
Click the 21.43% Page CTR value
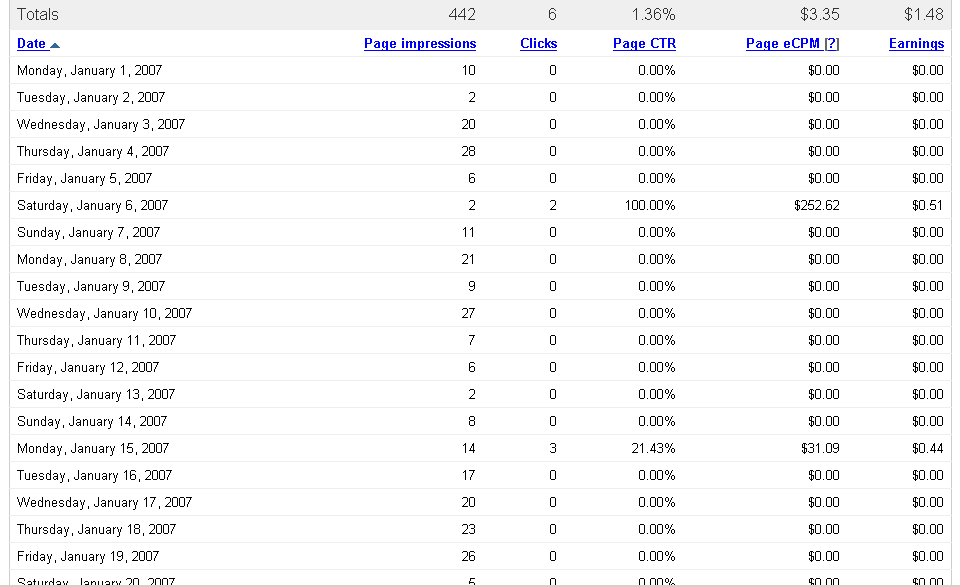(653, 449)
